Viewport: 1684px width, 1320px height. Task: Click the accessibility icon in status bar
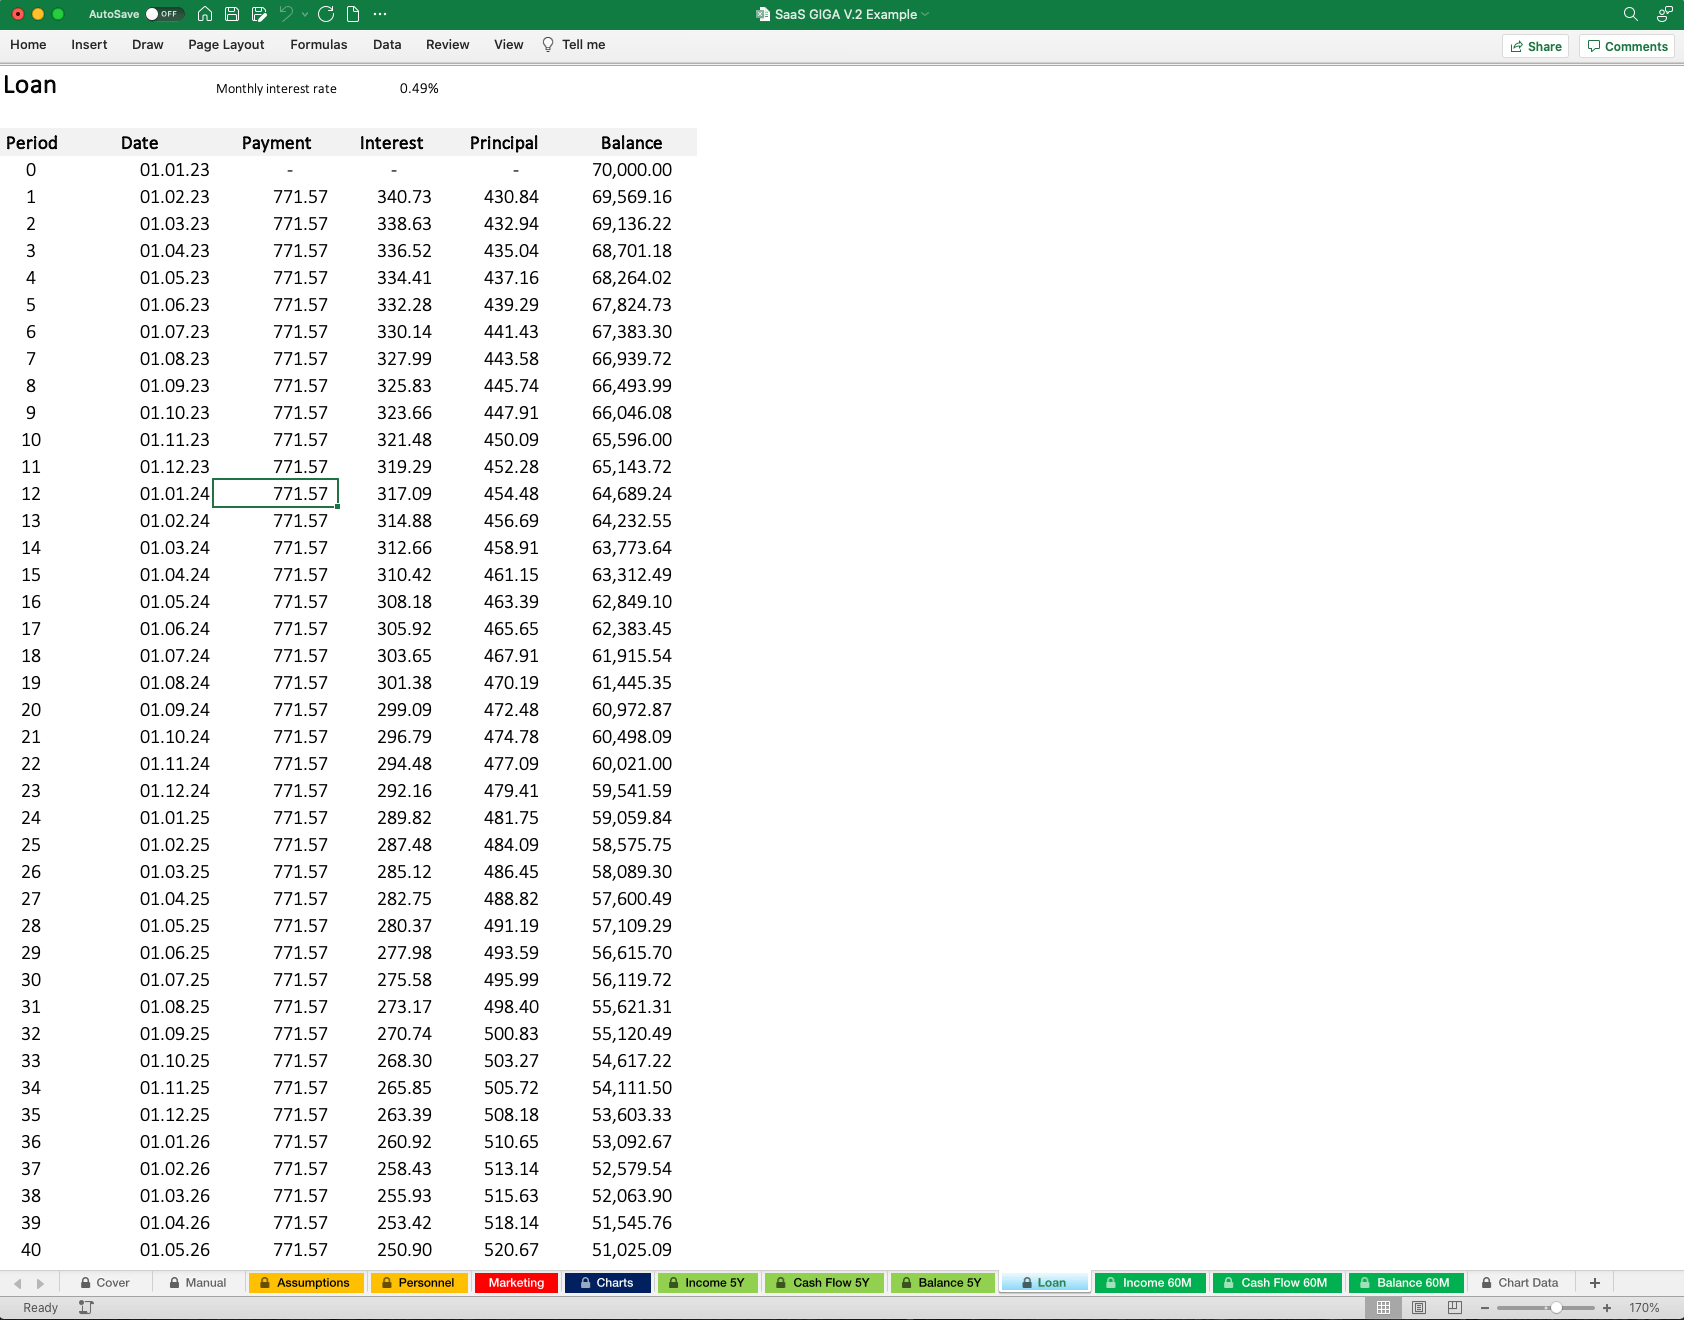coord(86,1307)
